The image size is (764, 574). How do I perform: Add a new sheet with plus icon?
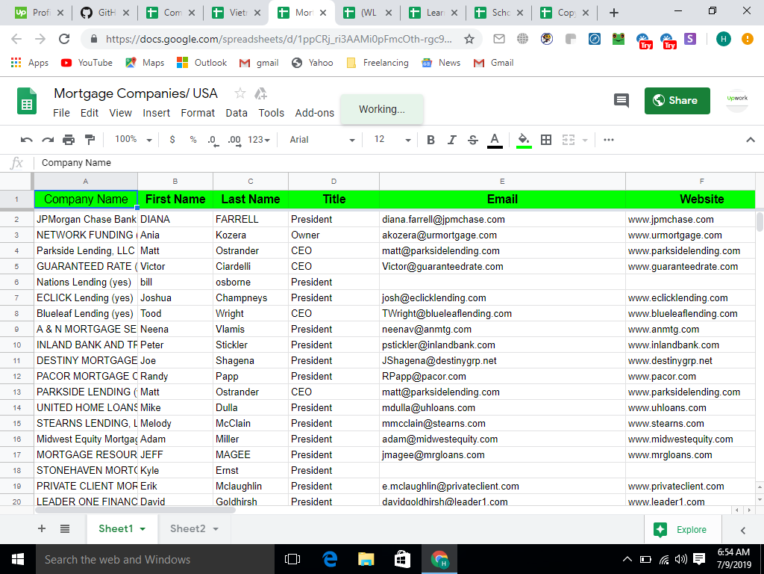(42, 529)
